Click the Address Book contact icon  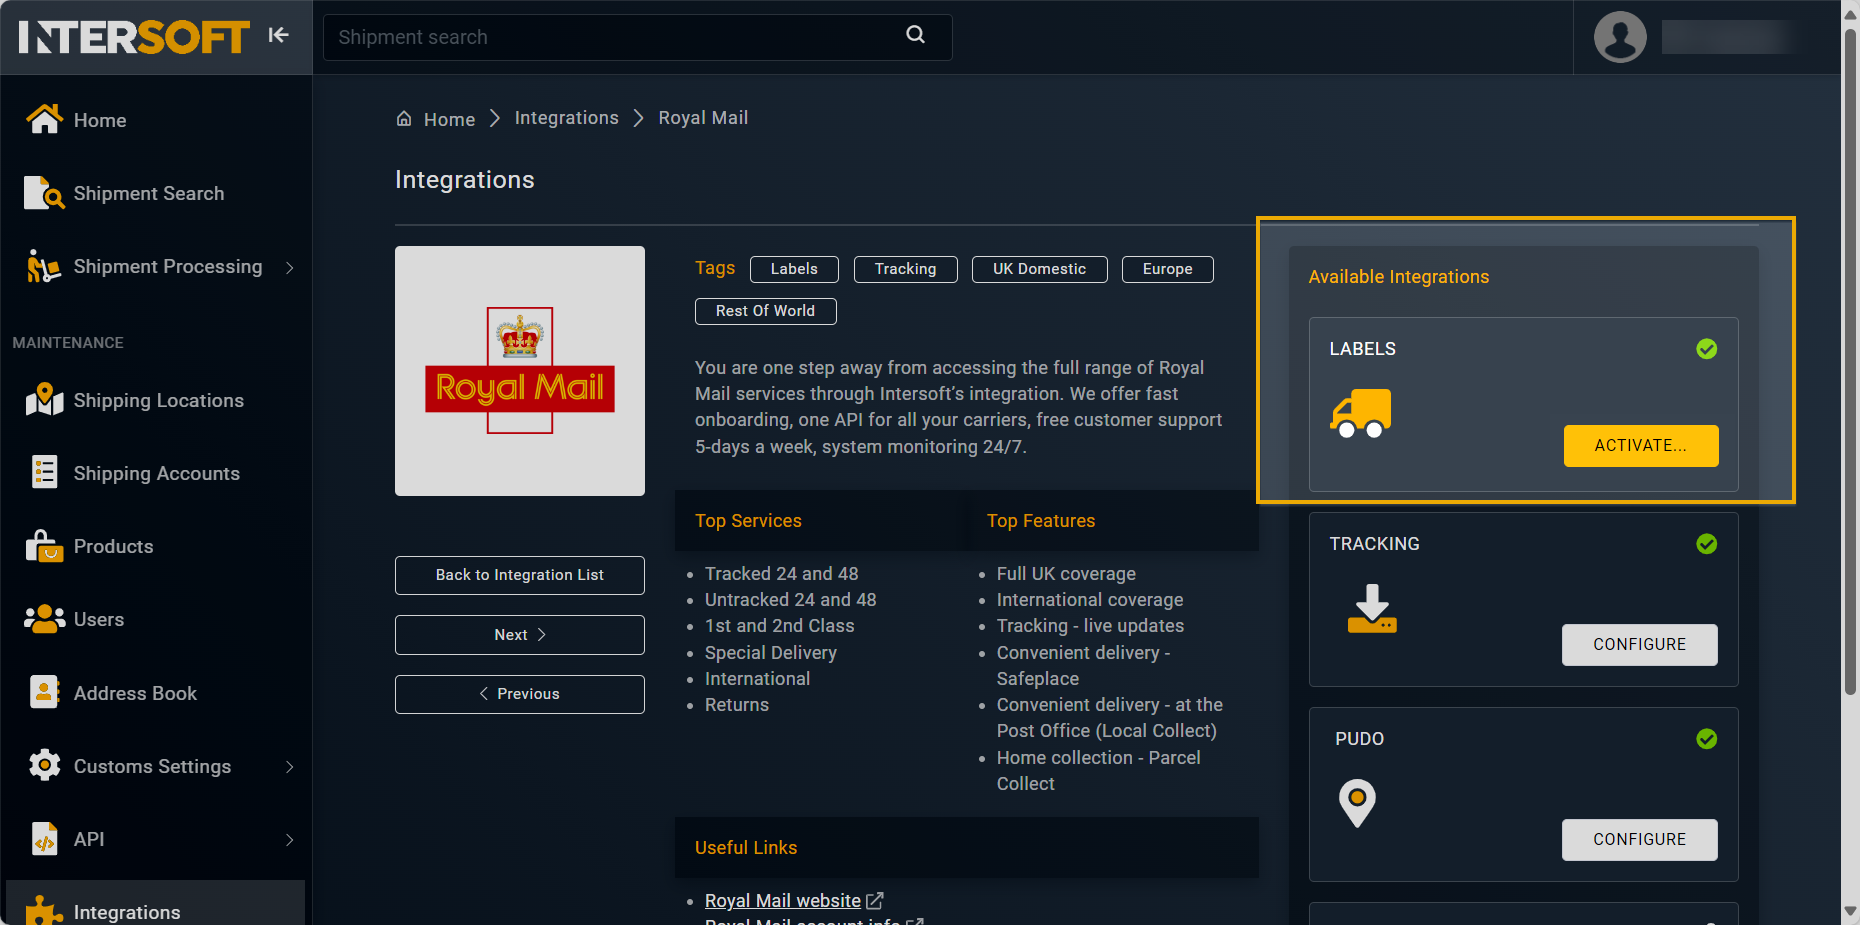44,692
